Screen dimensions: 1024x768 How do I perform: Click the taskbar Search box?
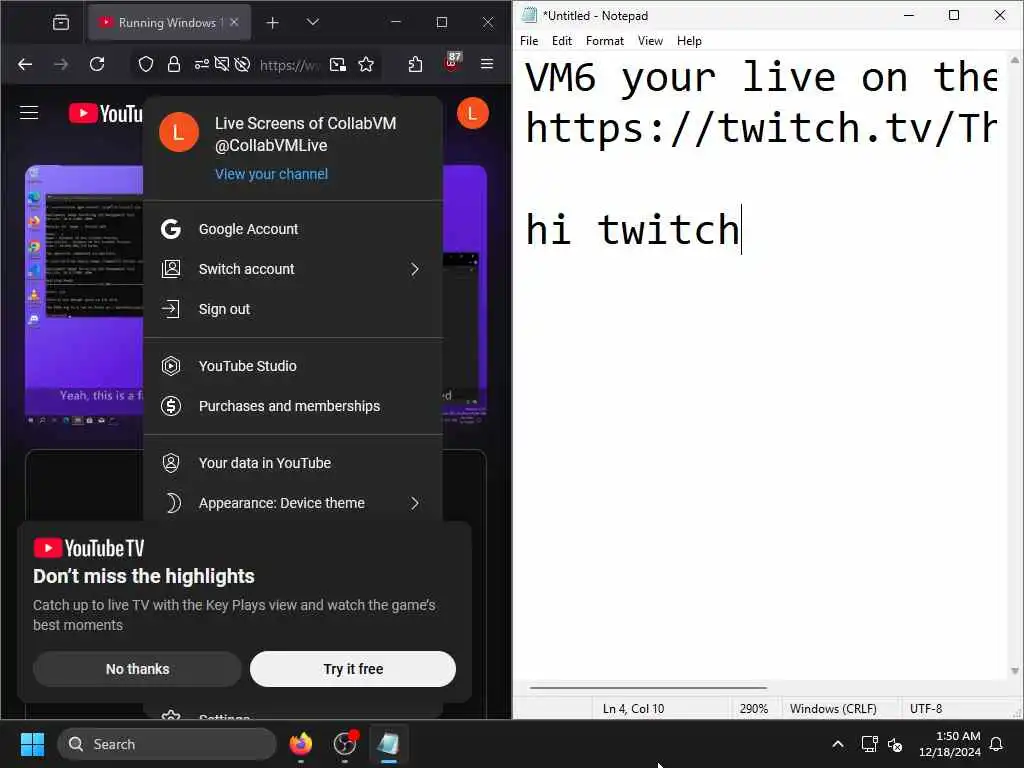click(x=167, y=744)
